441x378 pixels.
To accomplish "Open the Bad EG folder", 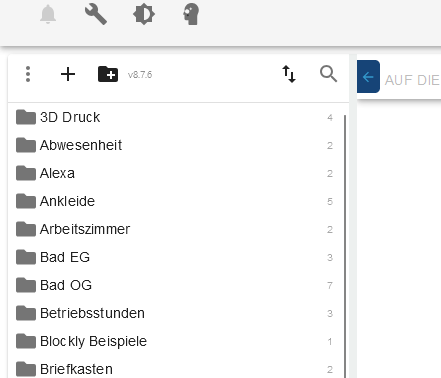I will [175, 257].
